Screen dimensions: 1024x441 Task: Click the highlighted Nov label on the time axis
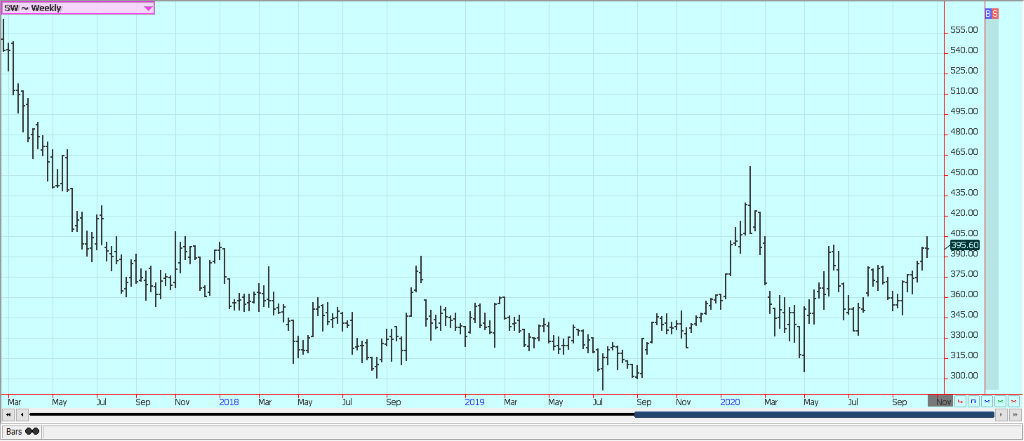pos(940,401)
